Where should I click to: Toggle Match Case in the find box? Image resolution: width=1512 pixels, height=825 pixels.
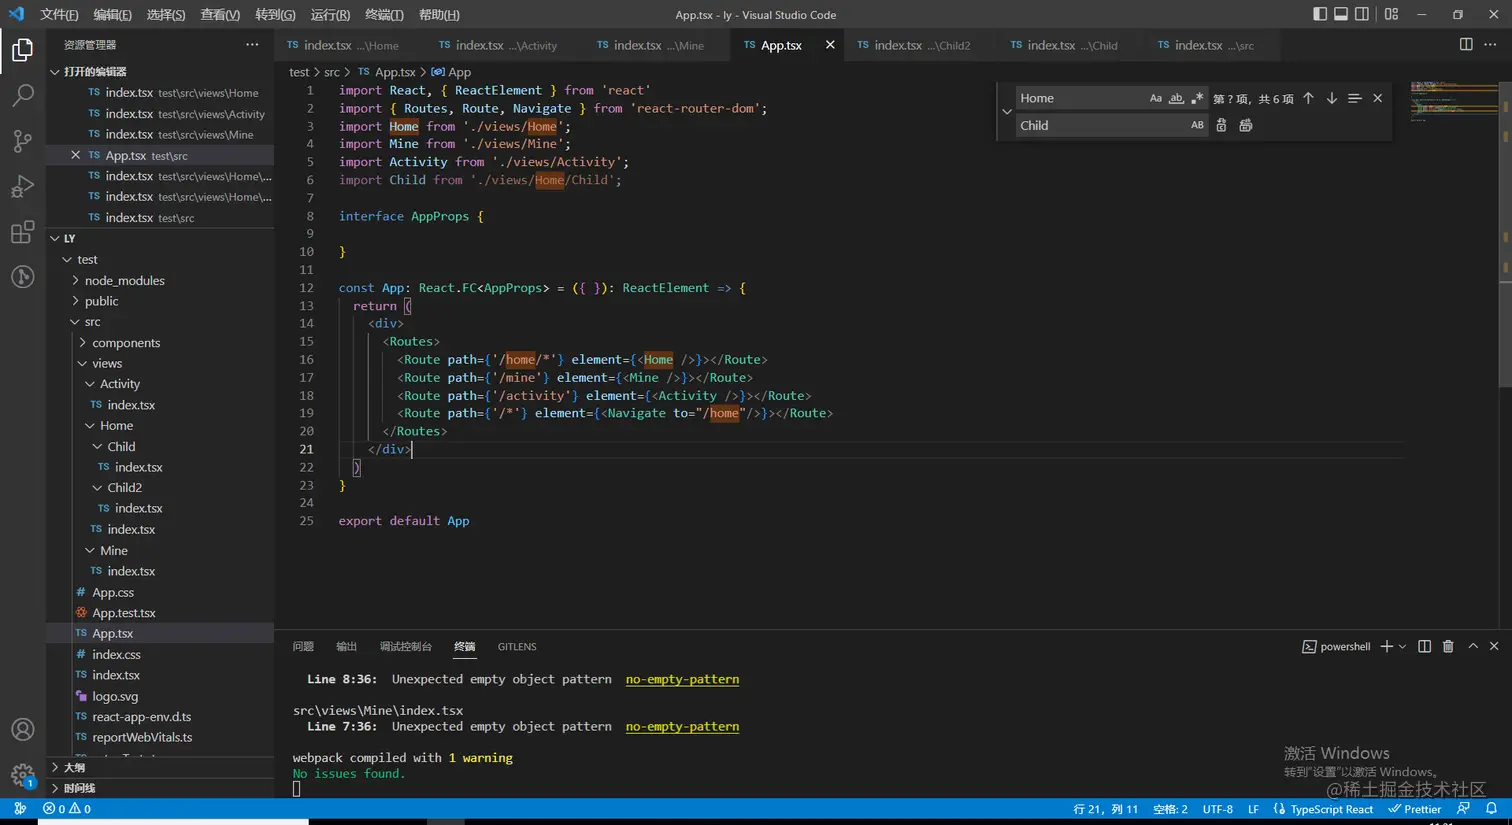point(1156,98)
